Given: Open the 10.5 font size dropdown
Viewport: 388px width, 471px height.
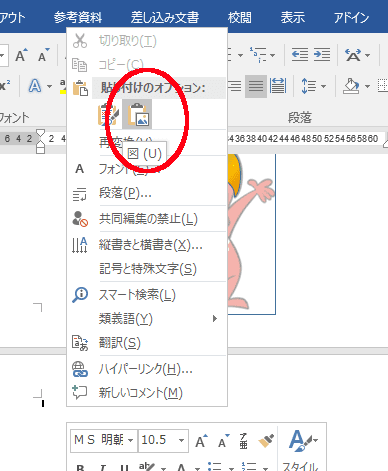Looking at the screenshot, I should (181, 440).
